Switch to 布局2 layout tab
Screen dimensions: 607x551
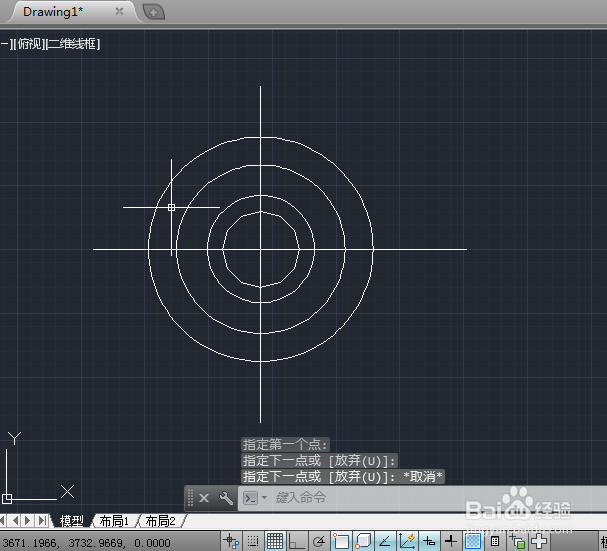point(160,521)
